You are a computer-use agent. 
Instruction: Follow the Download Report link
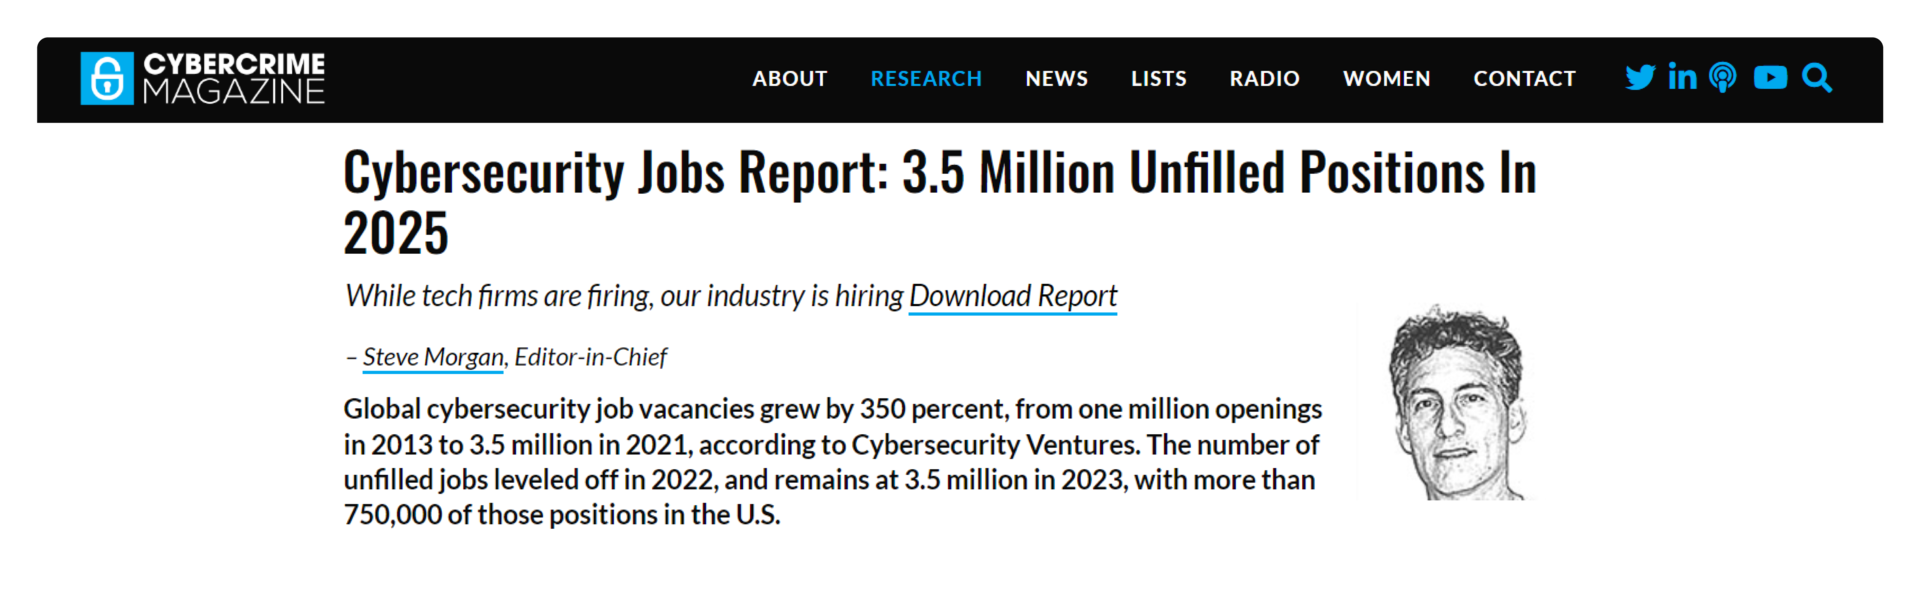coord(1013,296)
